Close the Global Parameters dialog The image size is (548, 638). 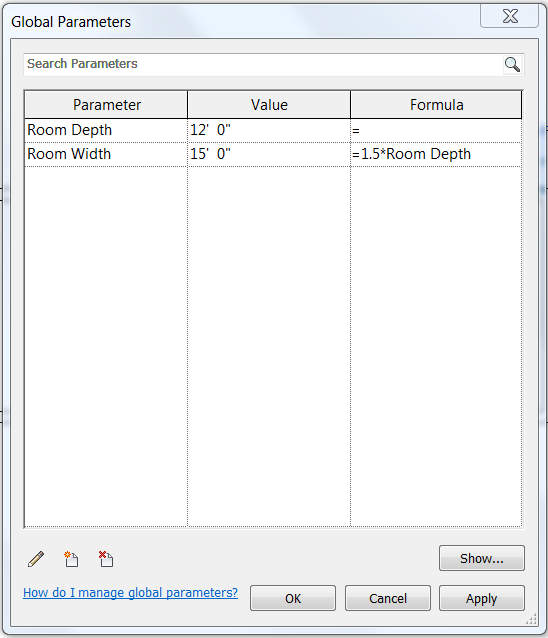(510, 16)
